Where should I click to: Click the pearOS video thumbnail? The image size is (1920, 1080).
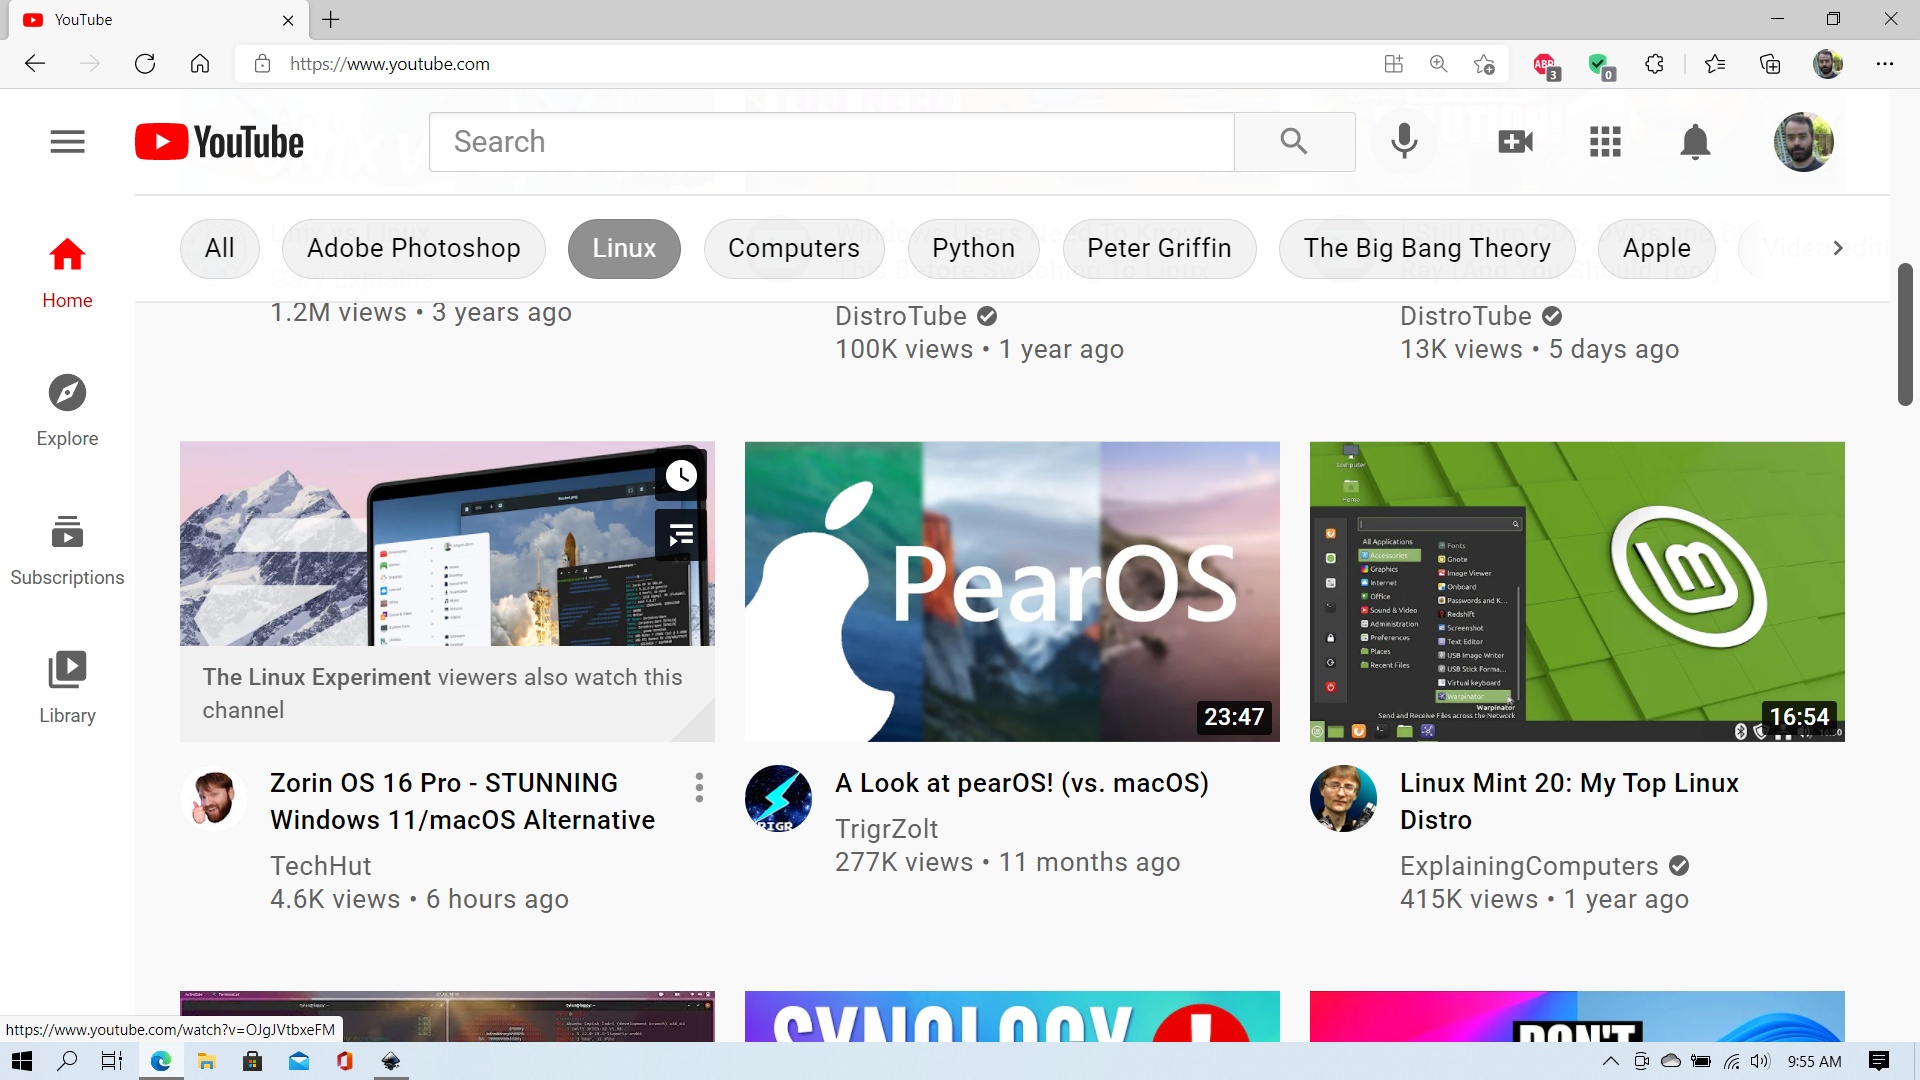[1011, 591]
